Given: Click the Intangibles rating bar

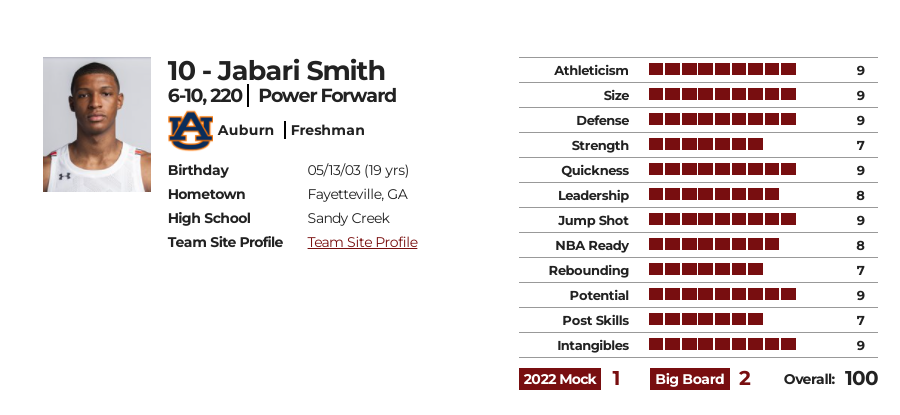Looking at the screenshot, I should pos(722,344).
